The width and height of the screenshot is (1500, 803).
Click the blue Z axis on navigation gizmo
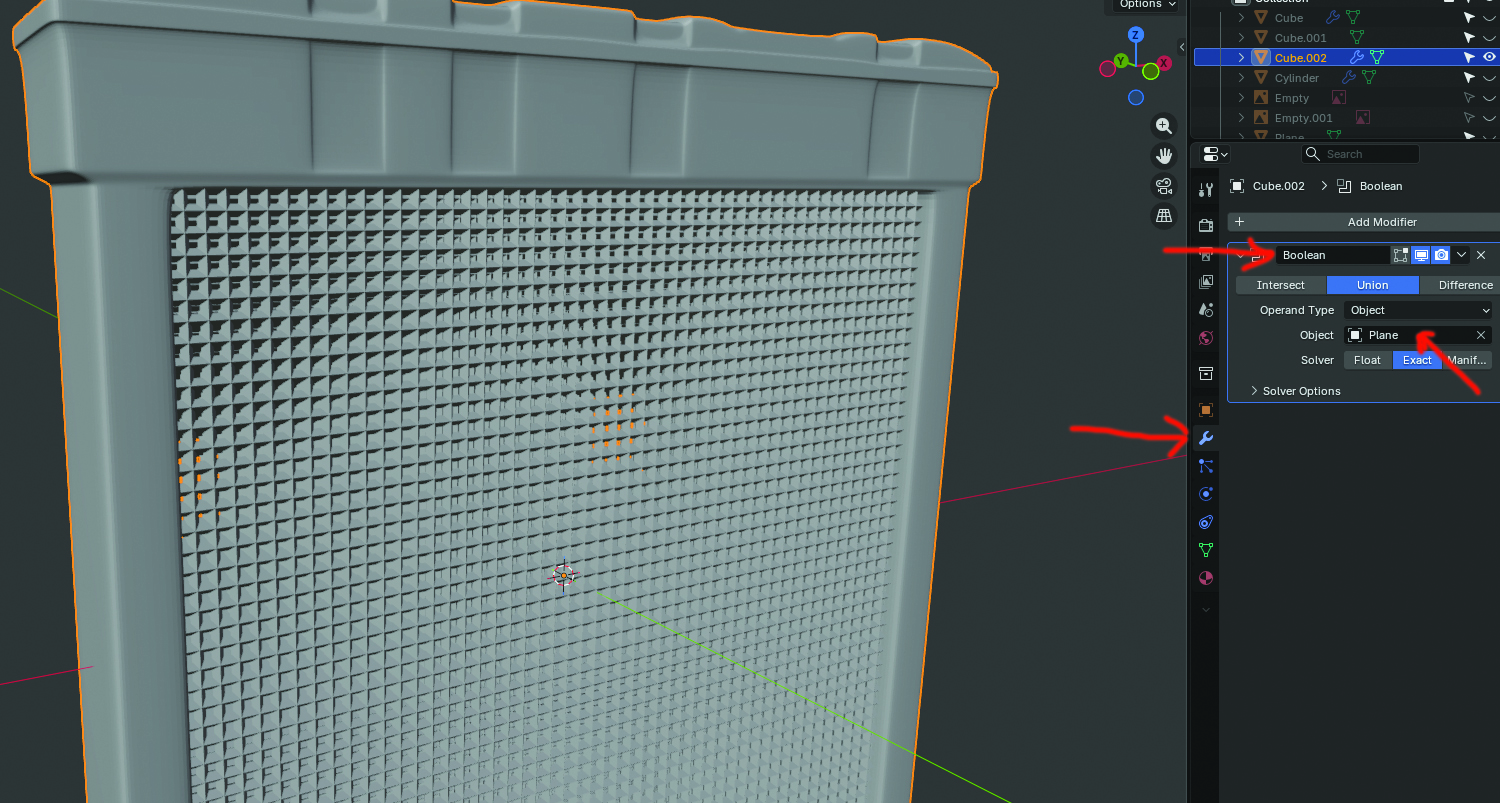point(1135,34)
